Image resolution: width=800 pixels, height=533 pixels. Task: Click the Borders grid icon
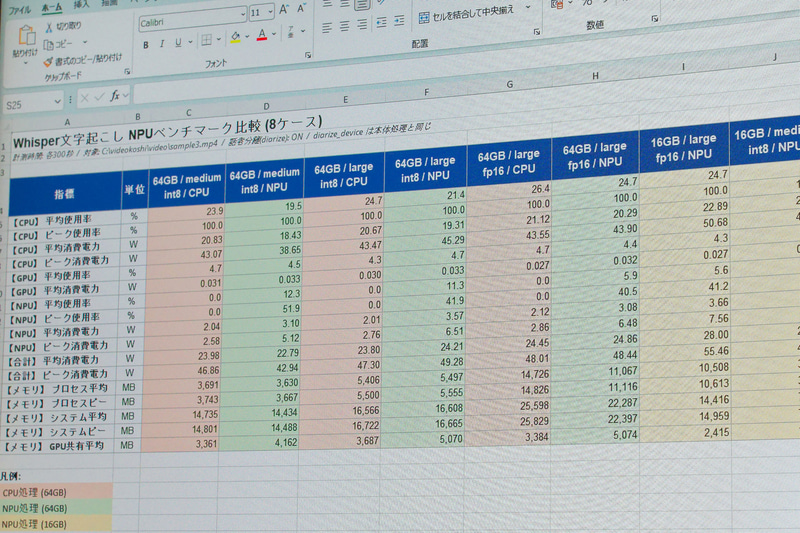coord(206,40)
